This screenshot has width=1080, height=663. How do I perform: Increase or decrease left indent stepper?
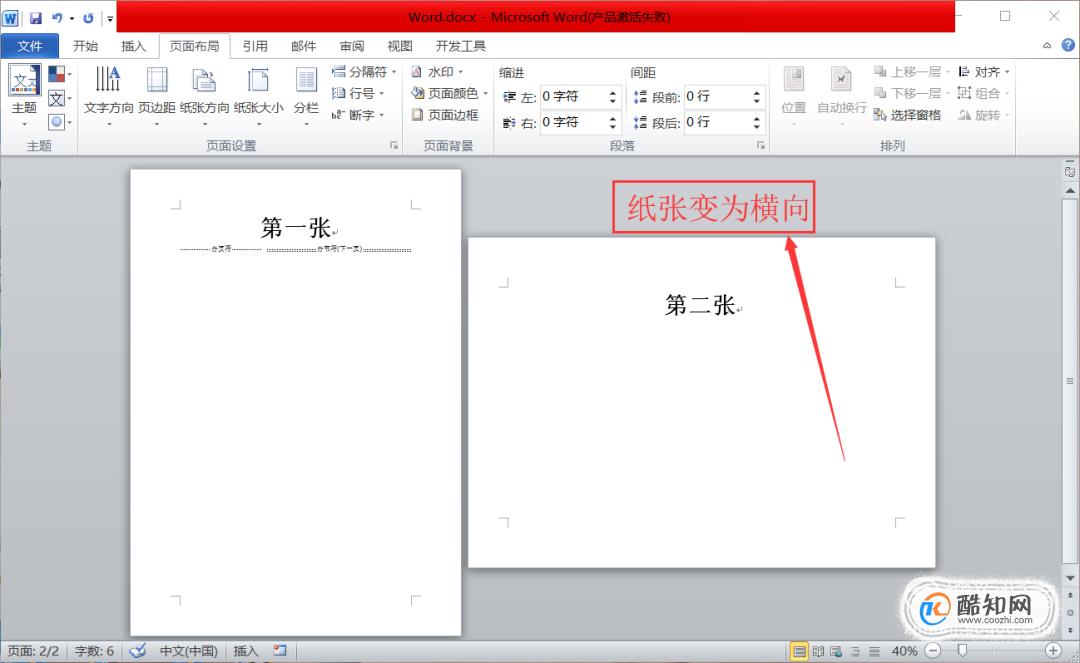tap(612, 96)
